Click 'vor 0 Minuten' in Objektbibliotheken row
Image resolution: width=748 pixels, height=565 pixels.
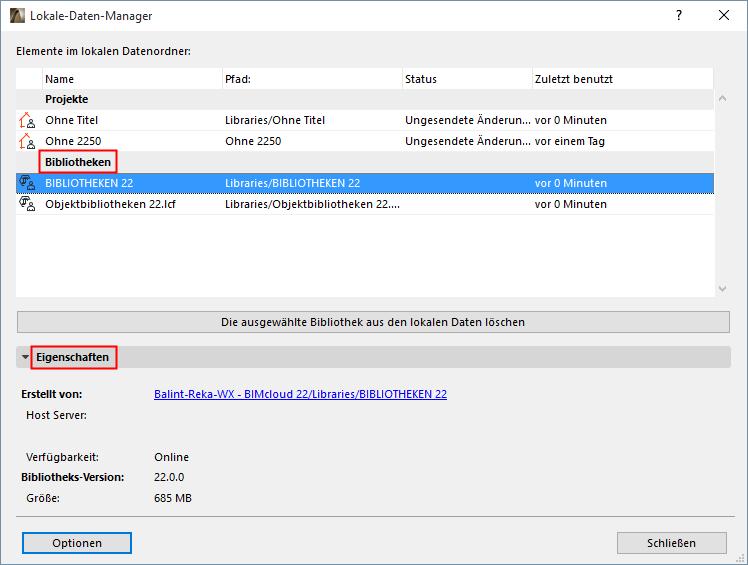click(x=571, y=204)
